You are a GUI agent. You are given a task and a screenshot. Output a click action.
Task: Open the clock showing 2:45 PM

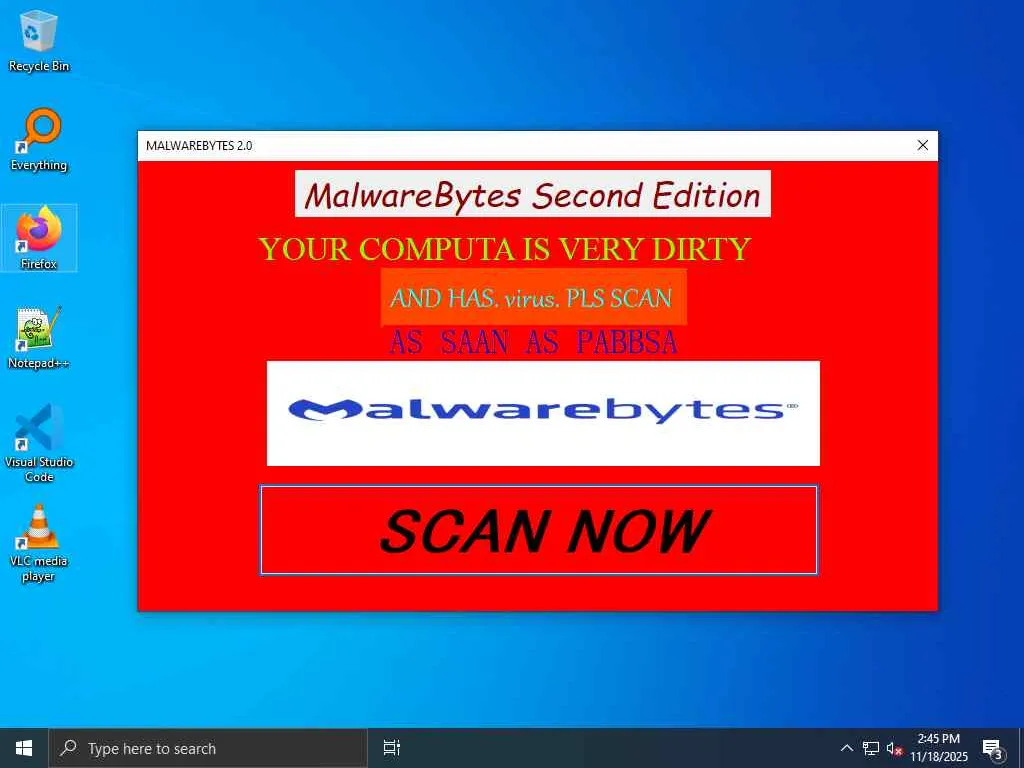(938, 748)
